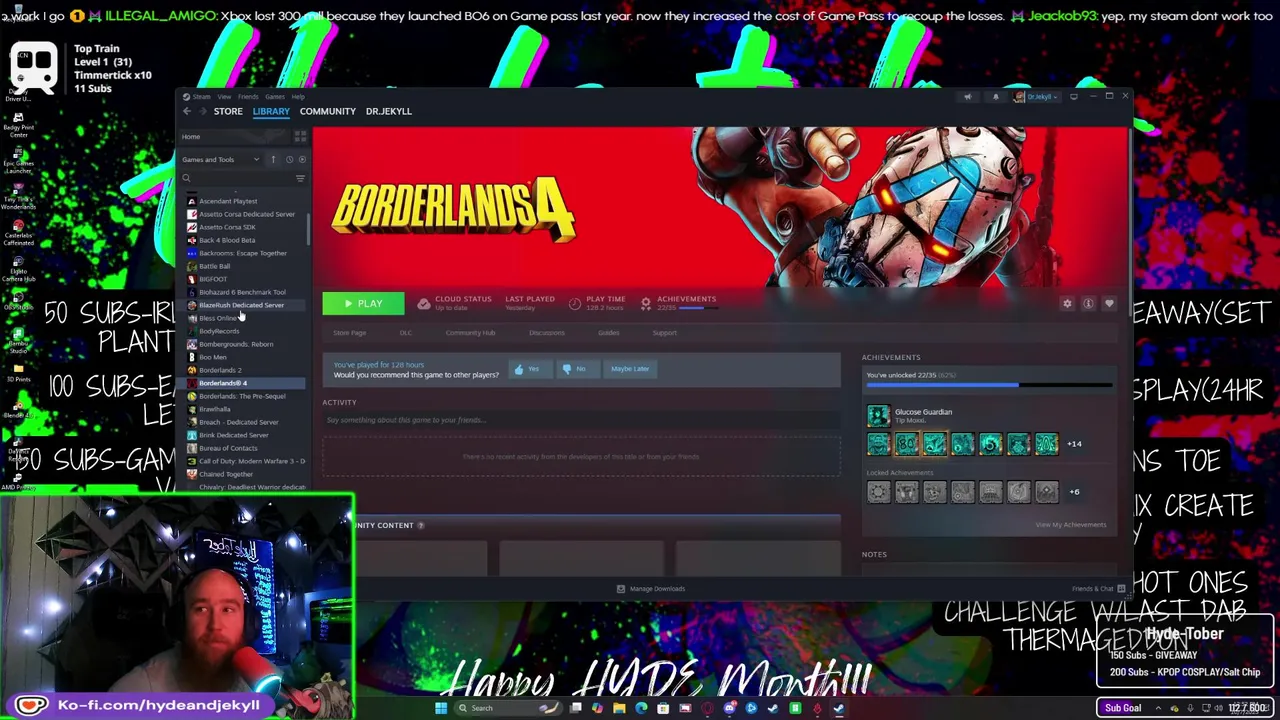The height and width of the screenshot is (720, 1280).
Task: Open Community Hub game link
Action: click(x=470, y=333)
